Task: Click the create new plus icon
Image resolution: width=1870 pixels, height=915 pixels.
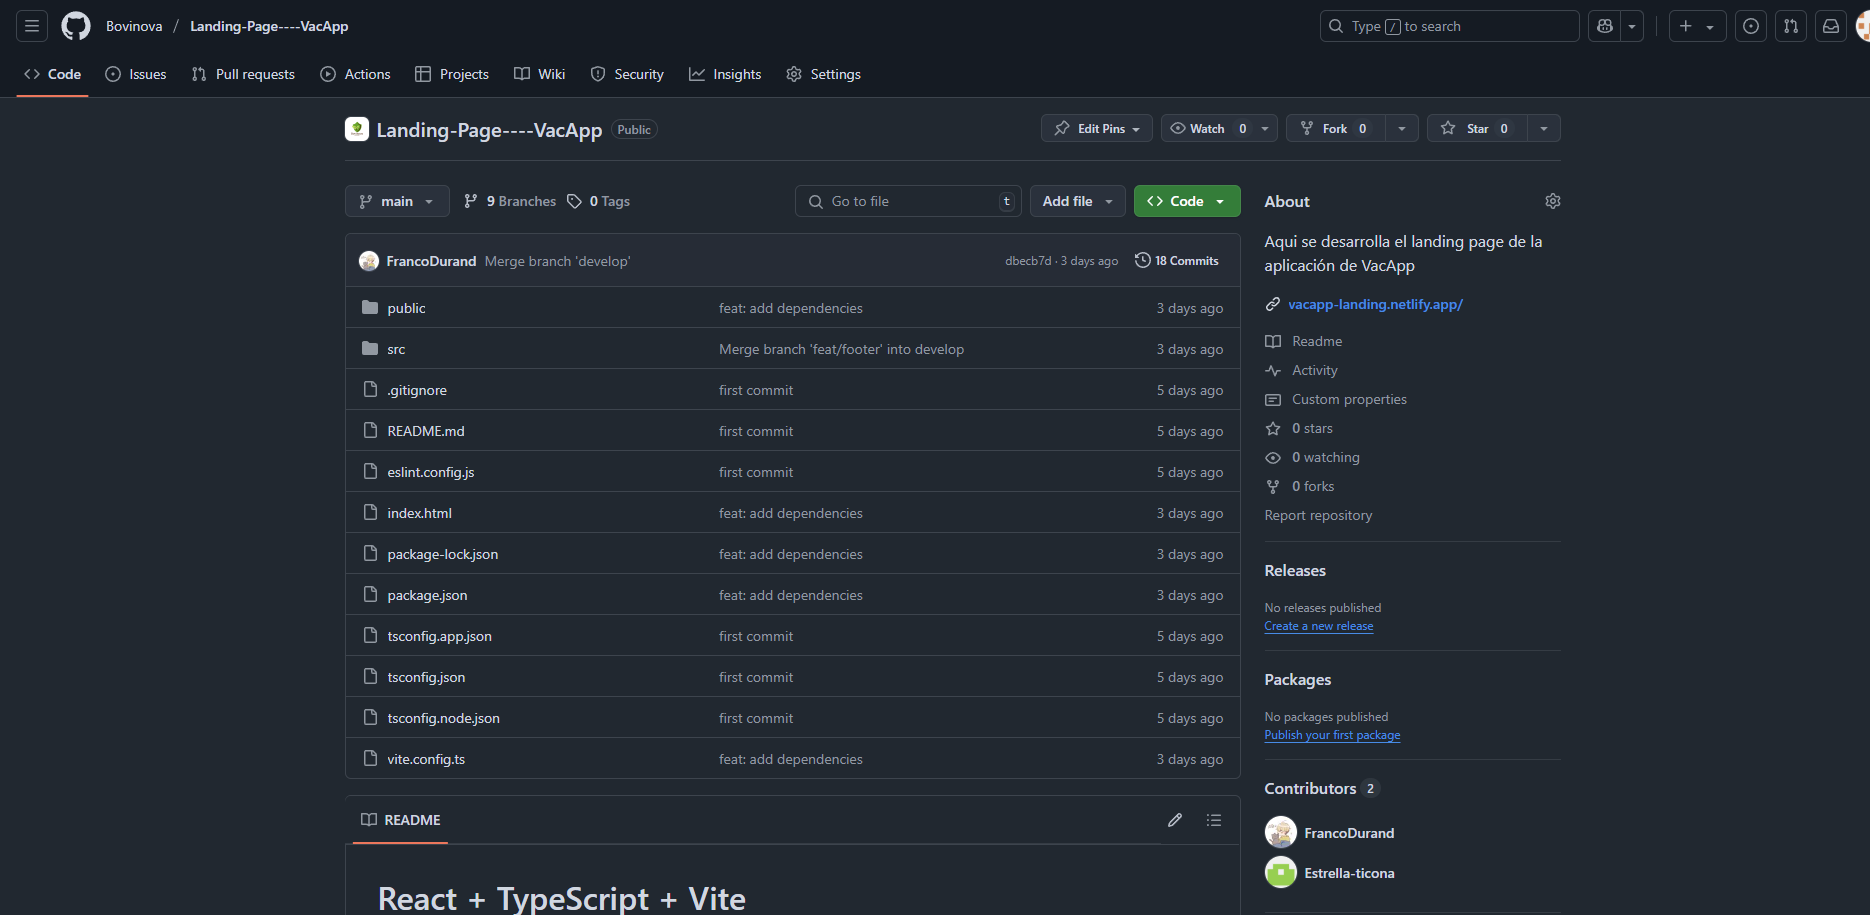Action: (x=1686, y=26)
